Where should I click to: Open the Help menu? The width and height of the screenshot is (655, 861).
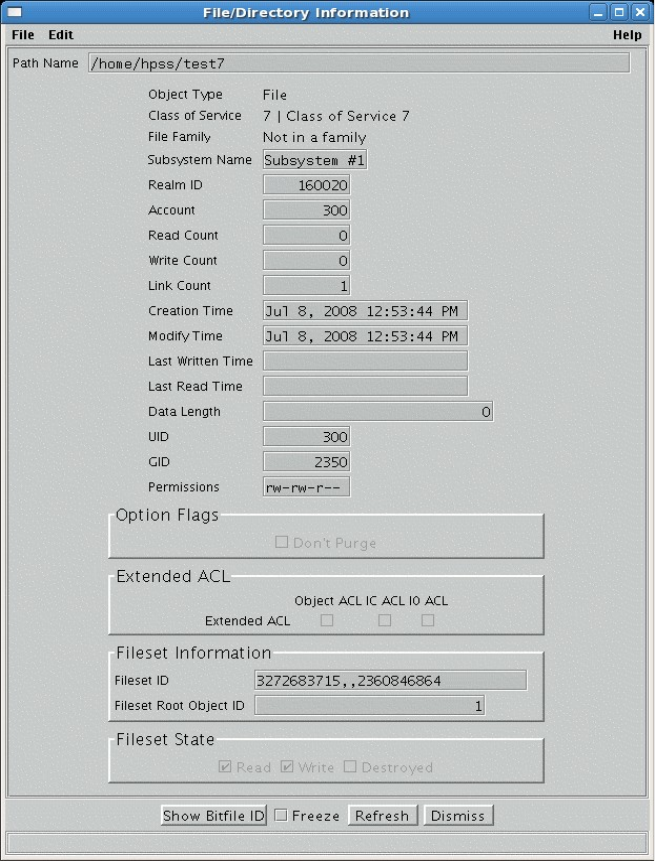coord(627,35)
